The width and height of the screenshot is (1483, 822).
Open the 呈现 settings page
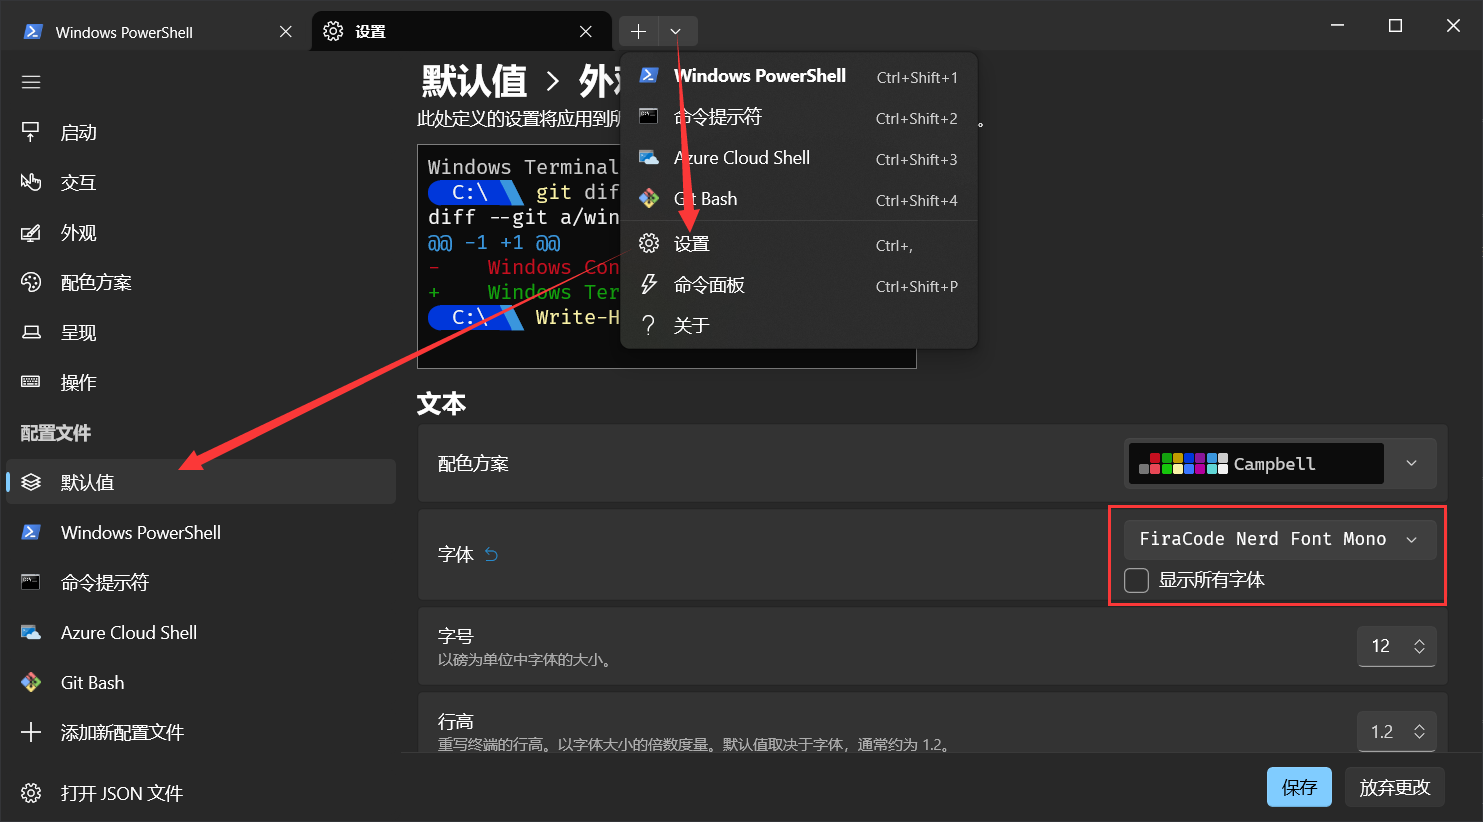point(201,332)
